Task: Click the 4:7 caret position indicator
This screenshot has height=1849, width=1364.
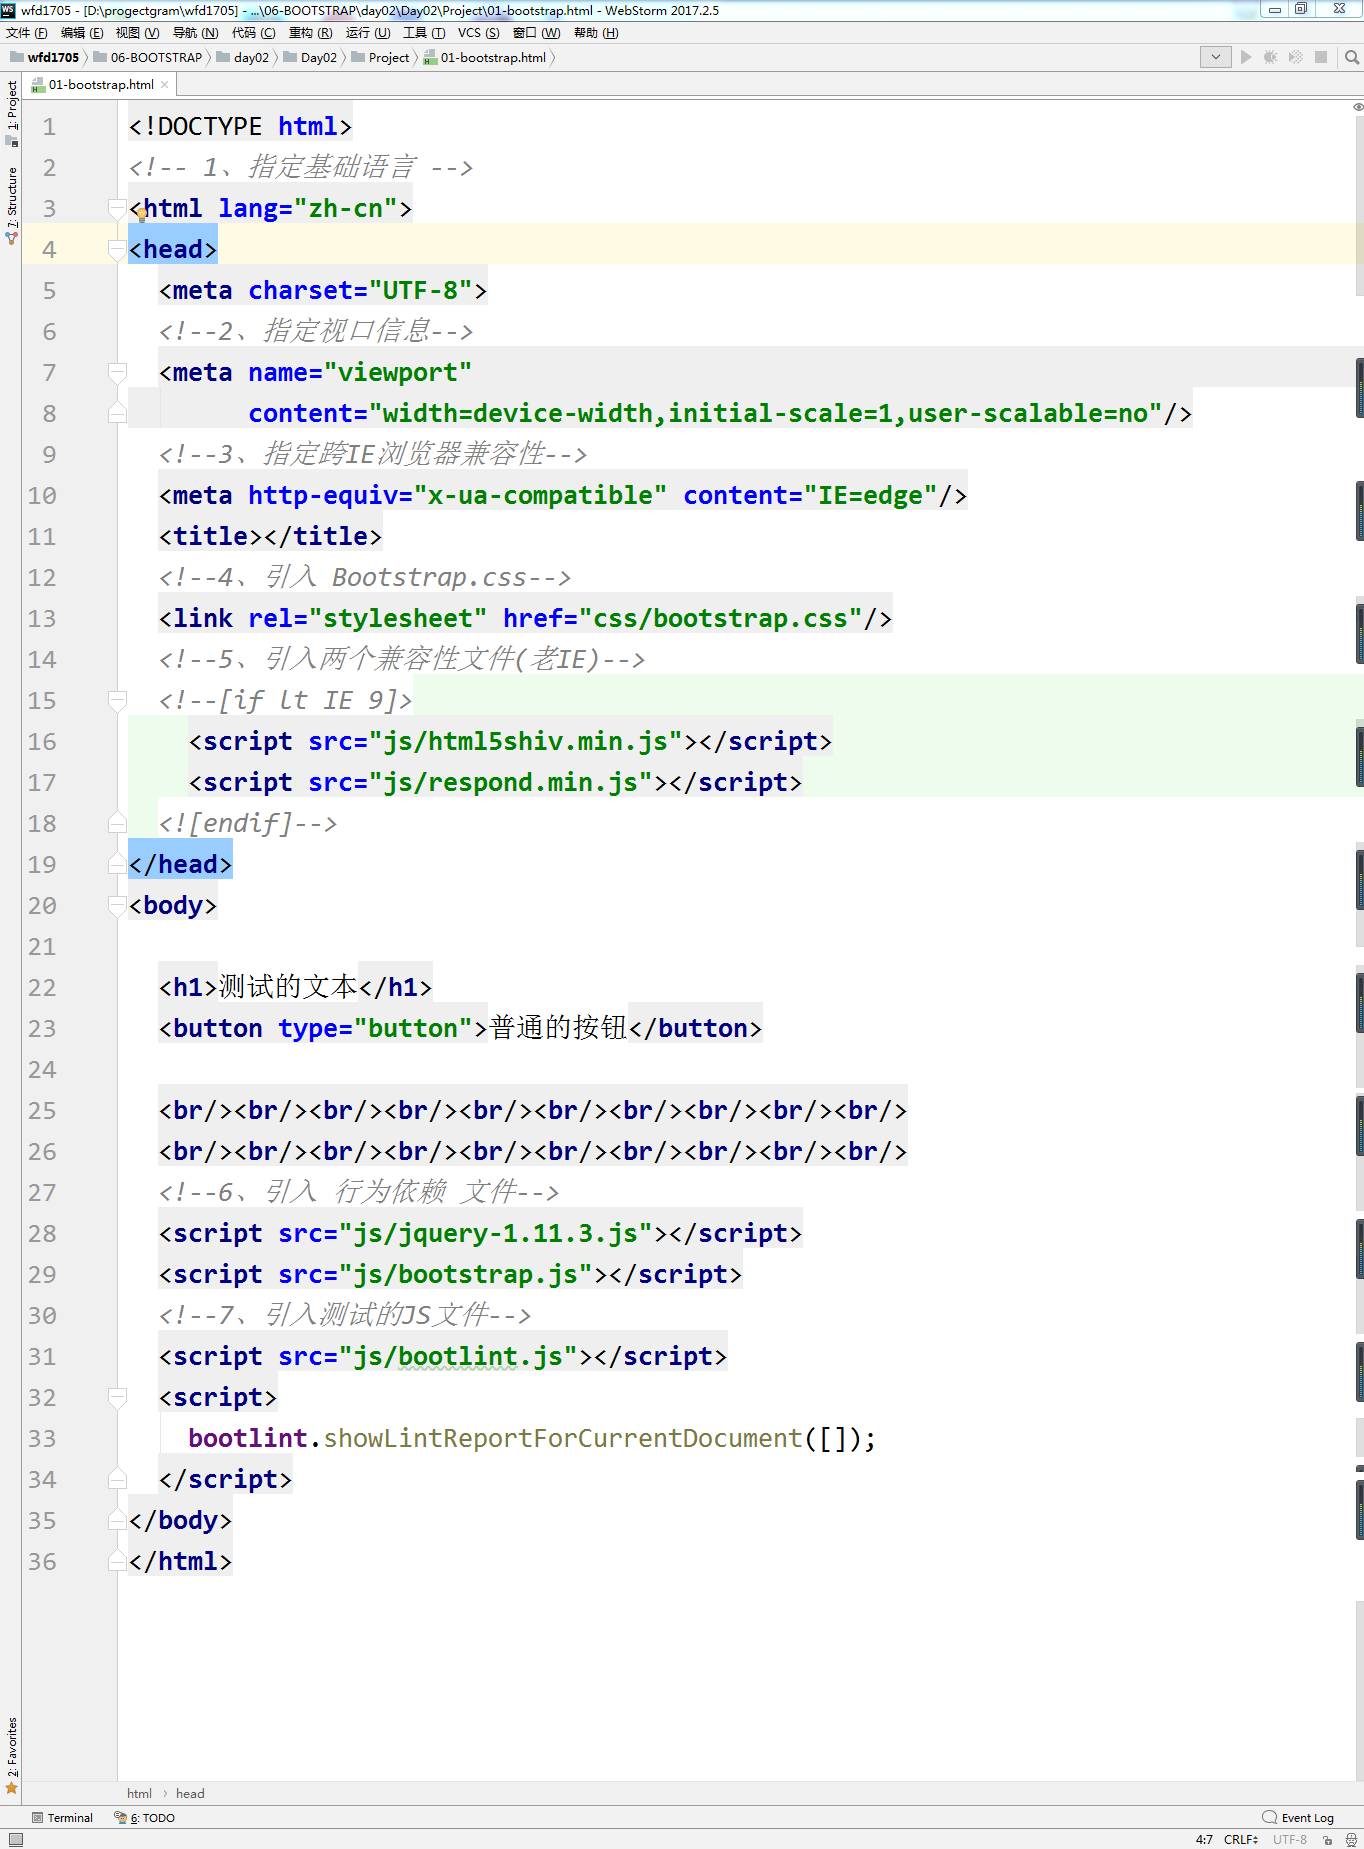Action: [x=1204, y=1839]
